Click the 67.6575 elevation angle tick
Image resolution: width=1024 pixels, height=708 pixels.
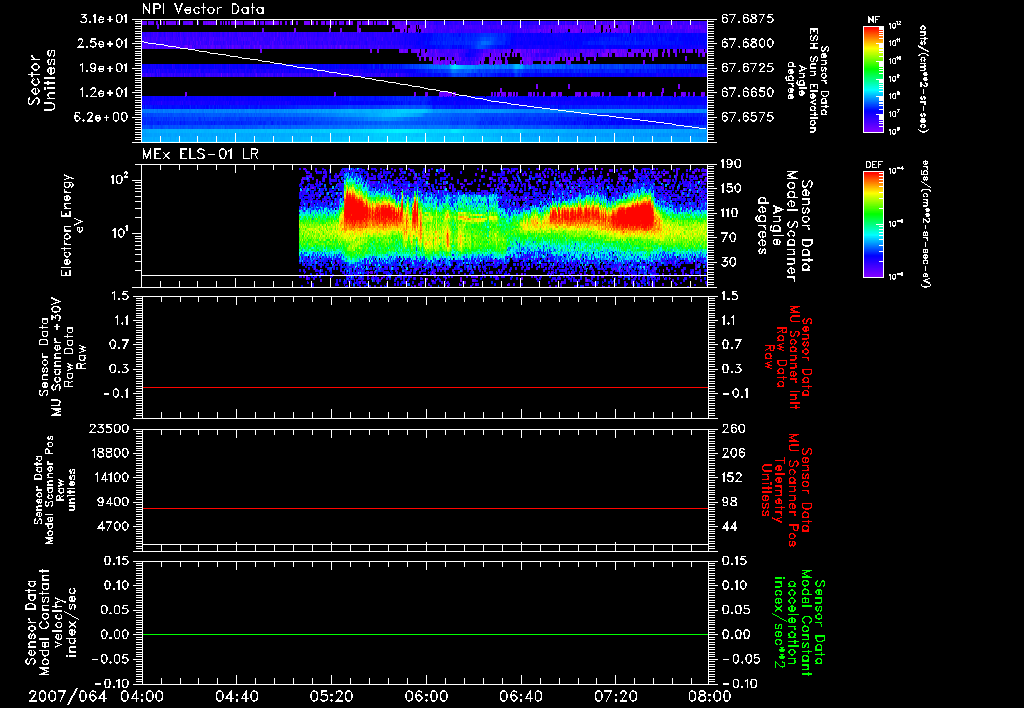tap(748, 117)
